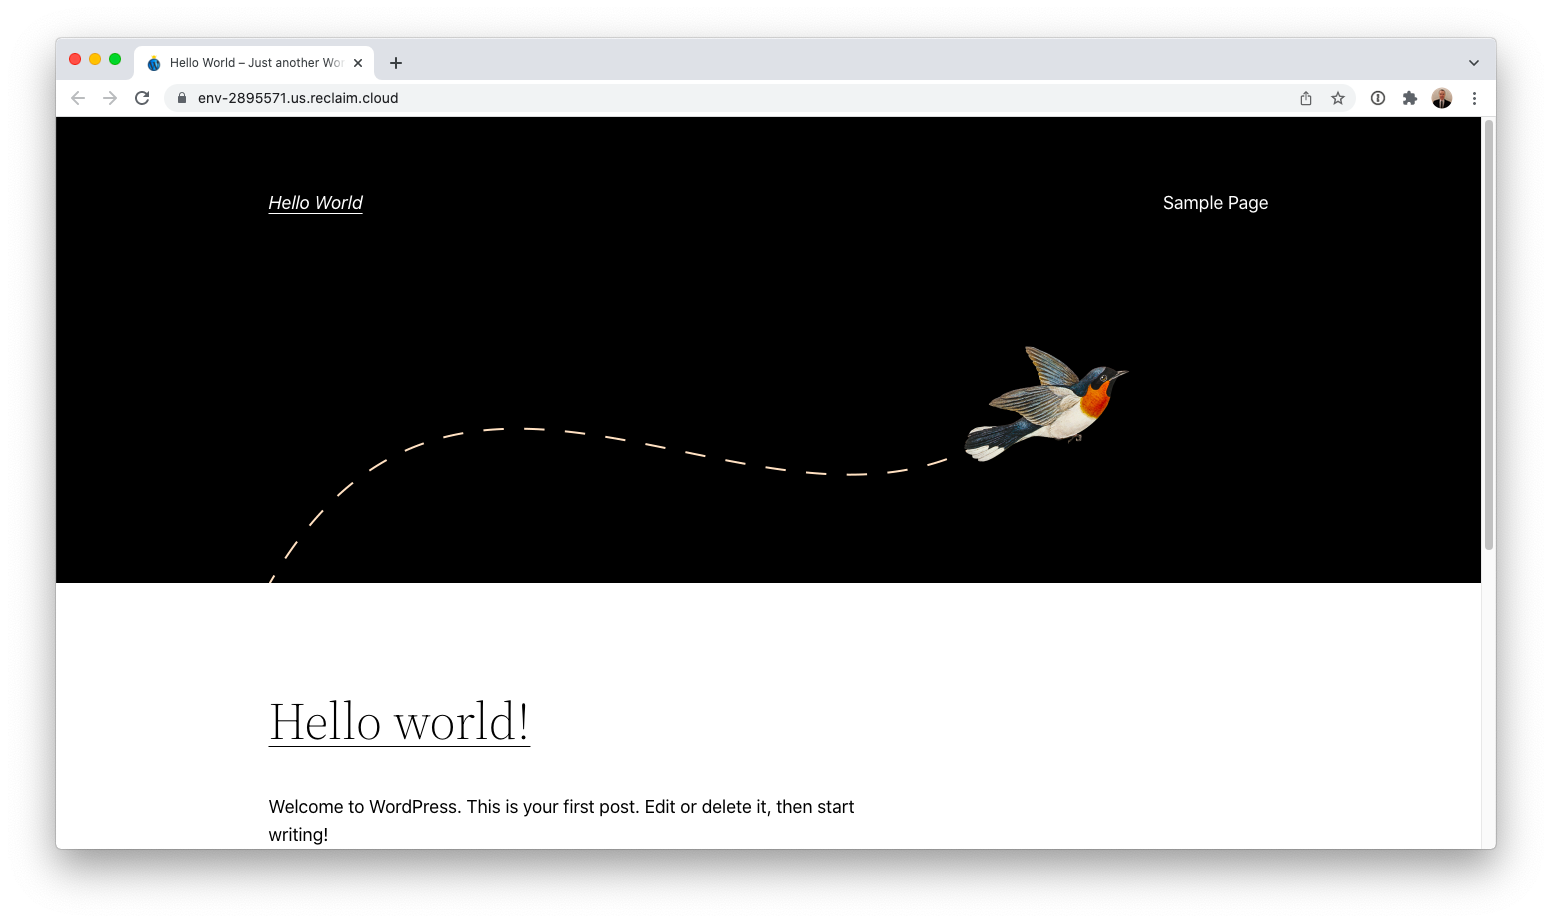This screenshot has width=1552, height=923.
Task: Click the tab's WordPress favicon
Action: point(154,63)
